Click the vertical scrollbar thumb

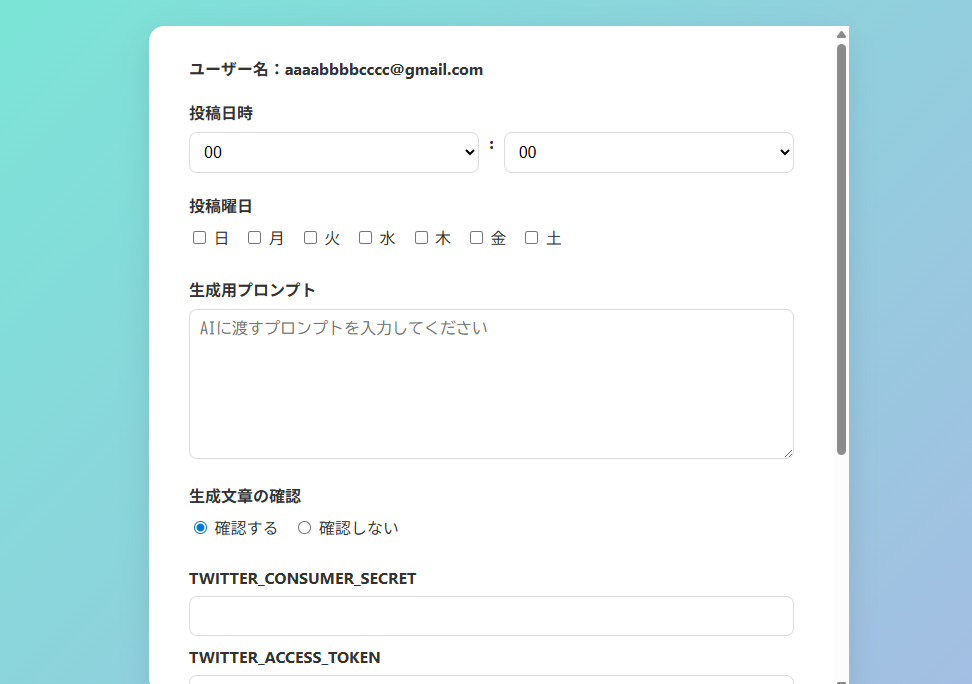click(841, 249)
